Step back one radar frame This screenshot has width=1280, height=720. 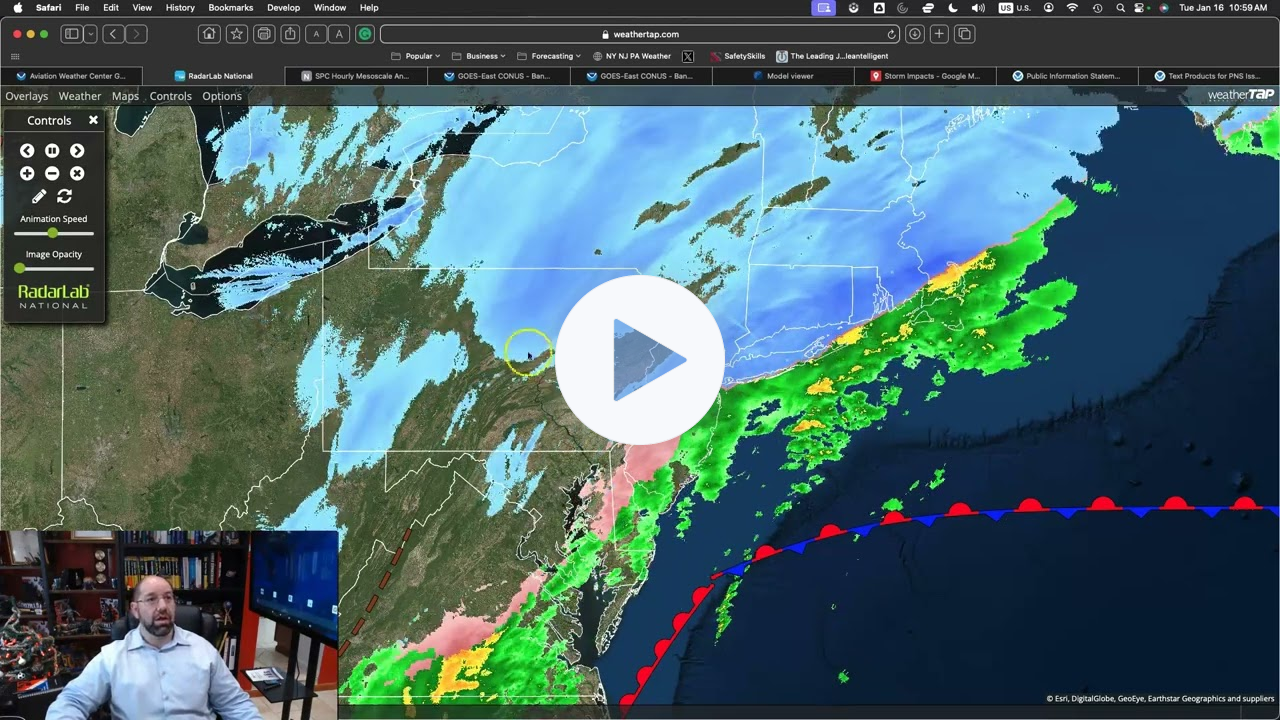coord(27,151)
